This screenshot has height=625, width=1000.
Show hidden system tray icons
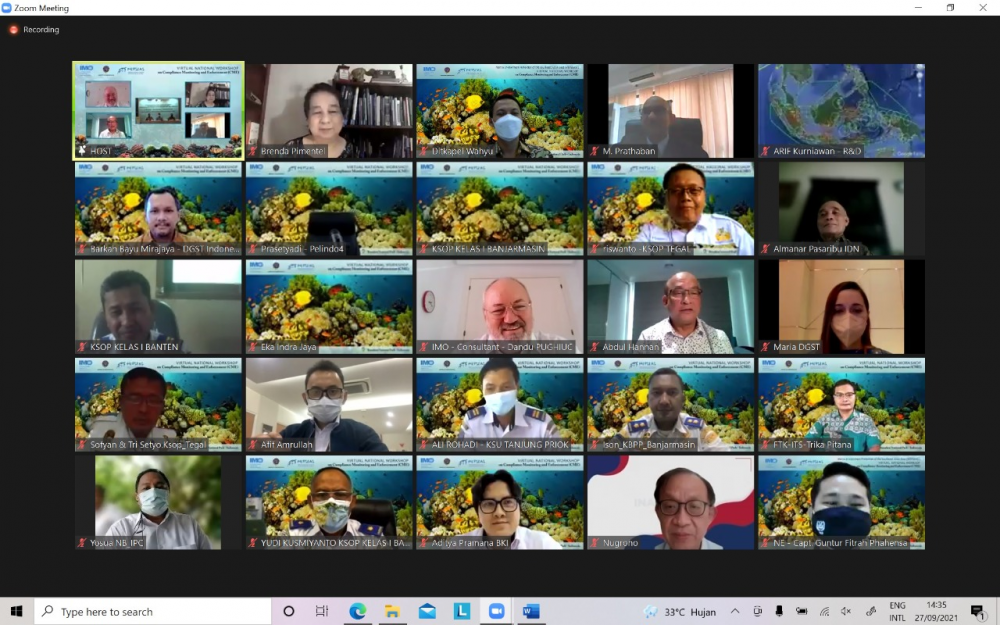tap(735, 611)
